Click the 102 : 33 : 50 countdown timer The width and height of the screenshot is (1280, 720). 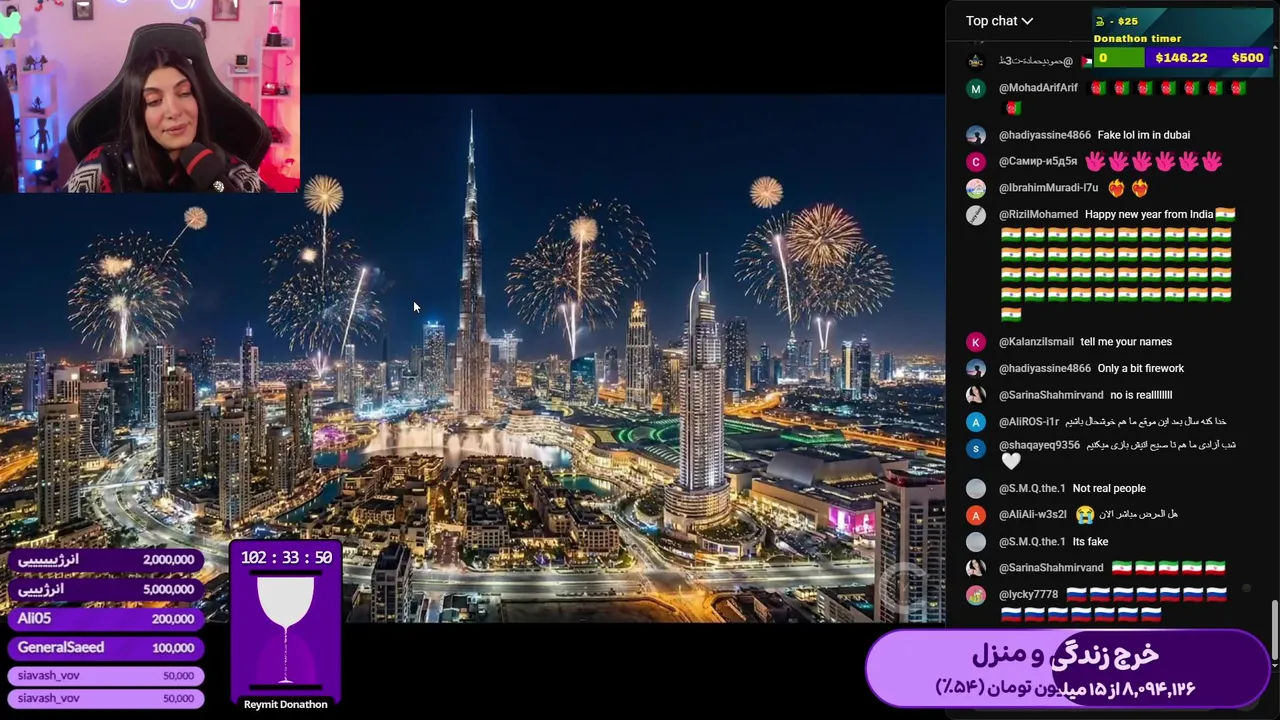[286, 558]
